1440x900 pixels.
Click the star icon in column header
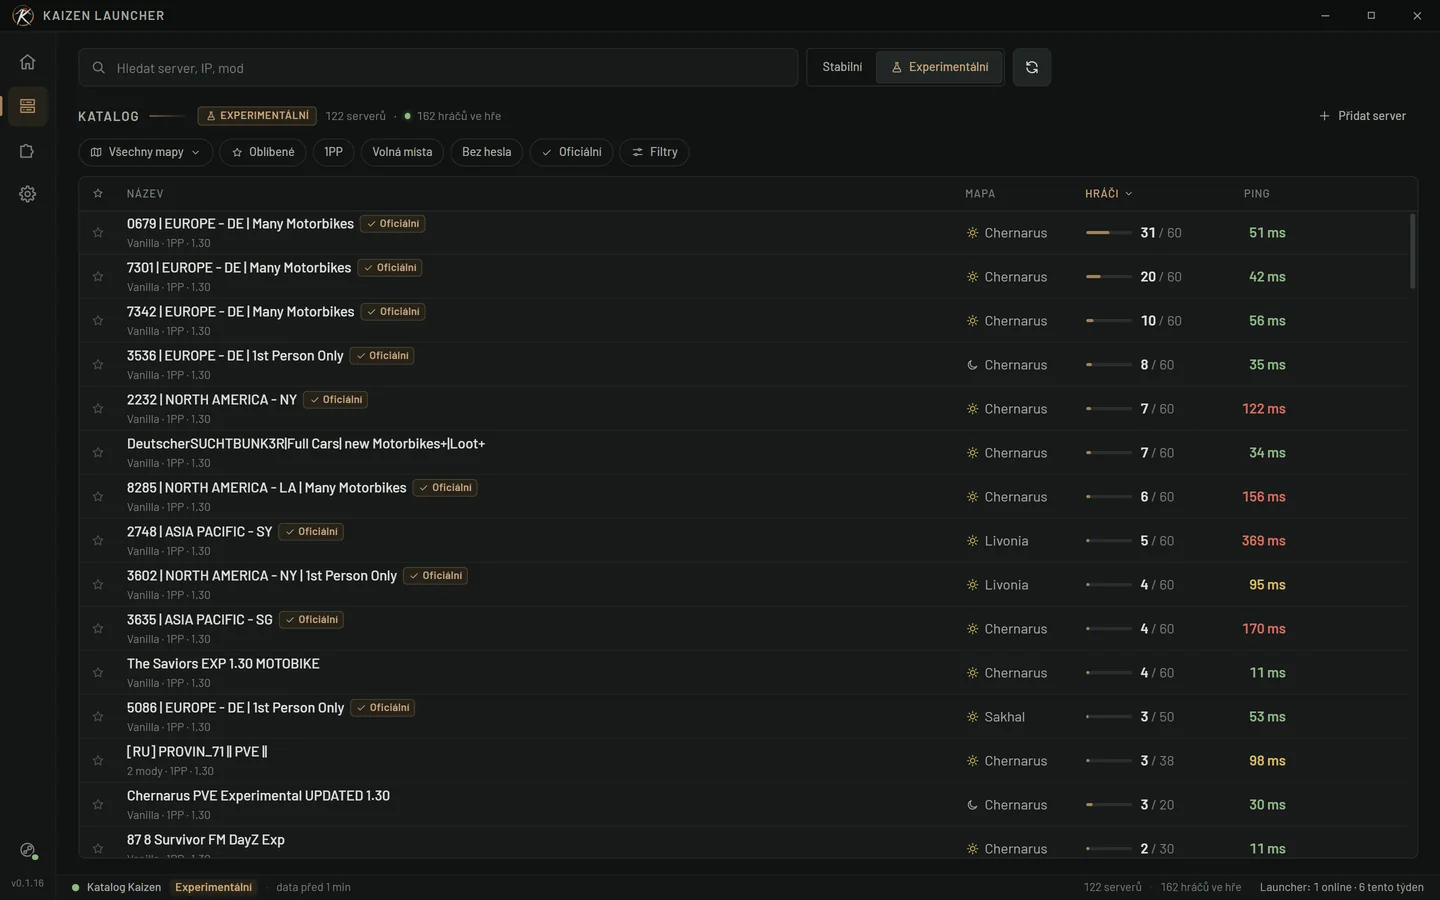tap(98, 193)
